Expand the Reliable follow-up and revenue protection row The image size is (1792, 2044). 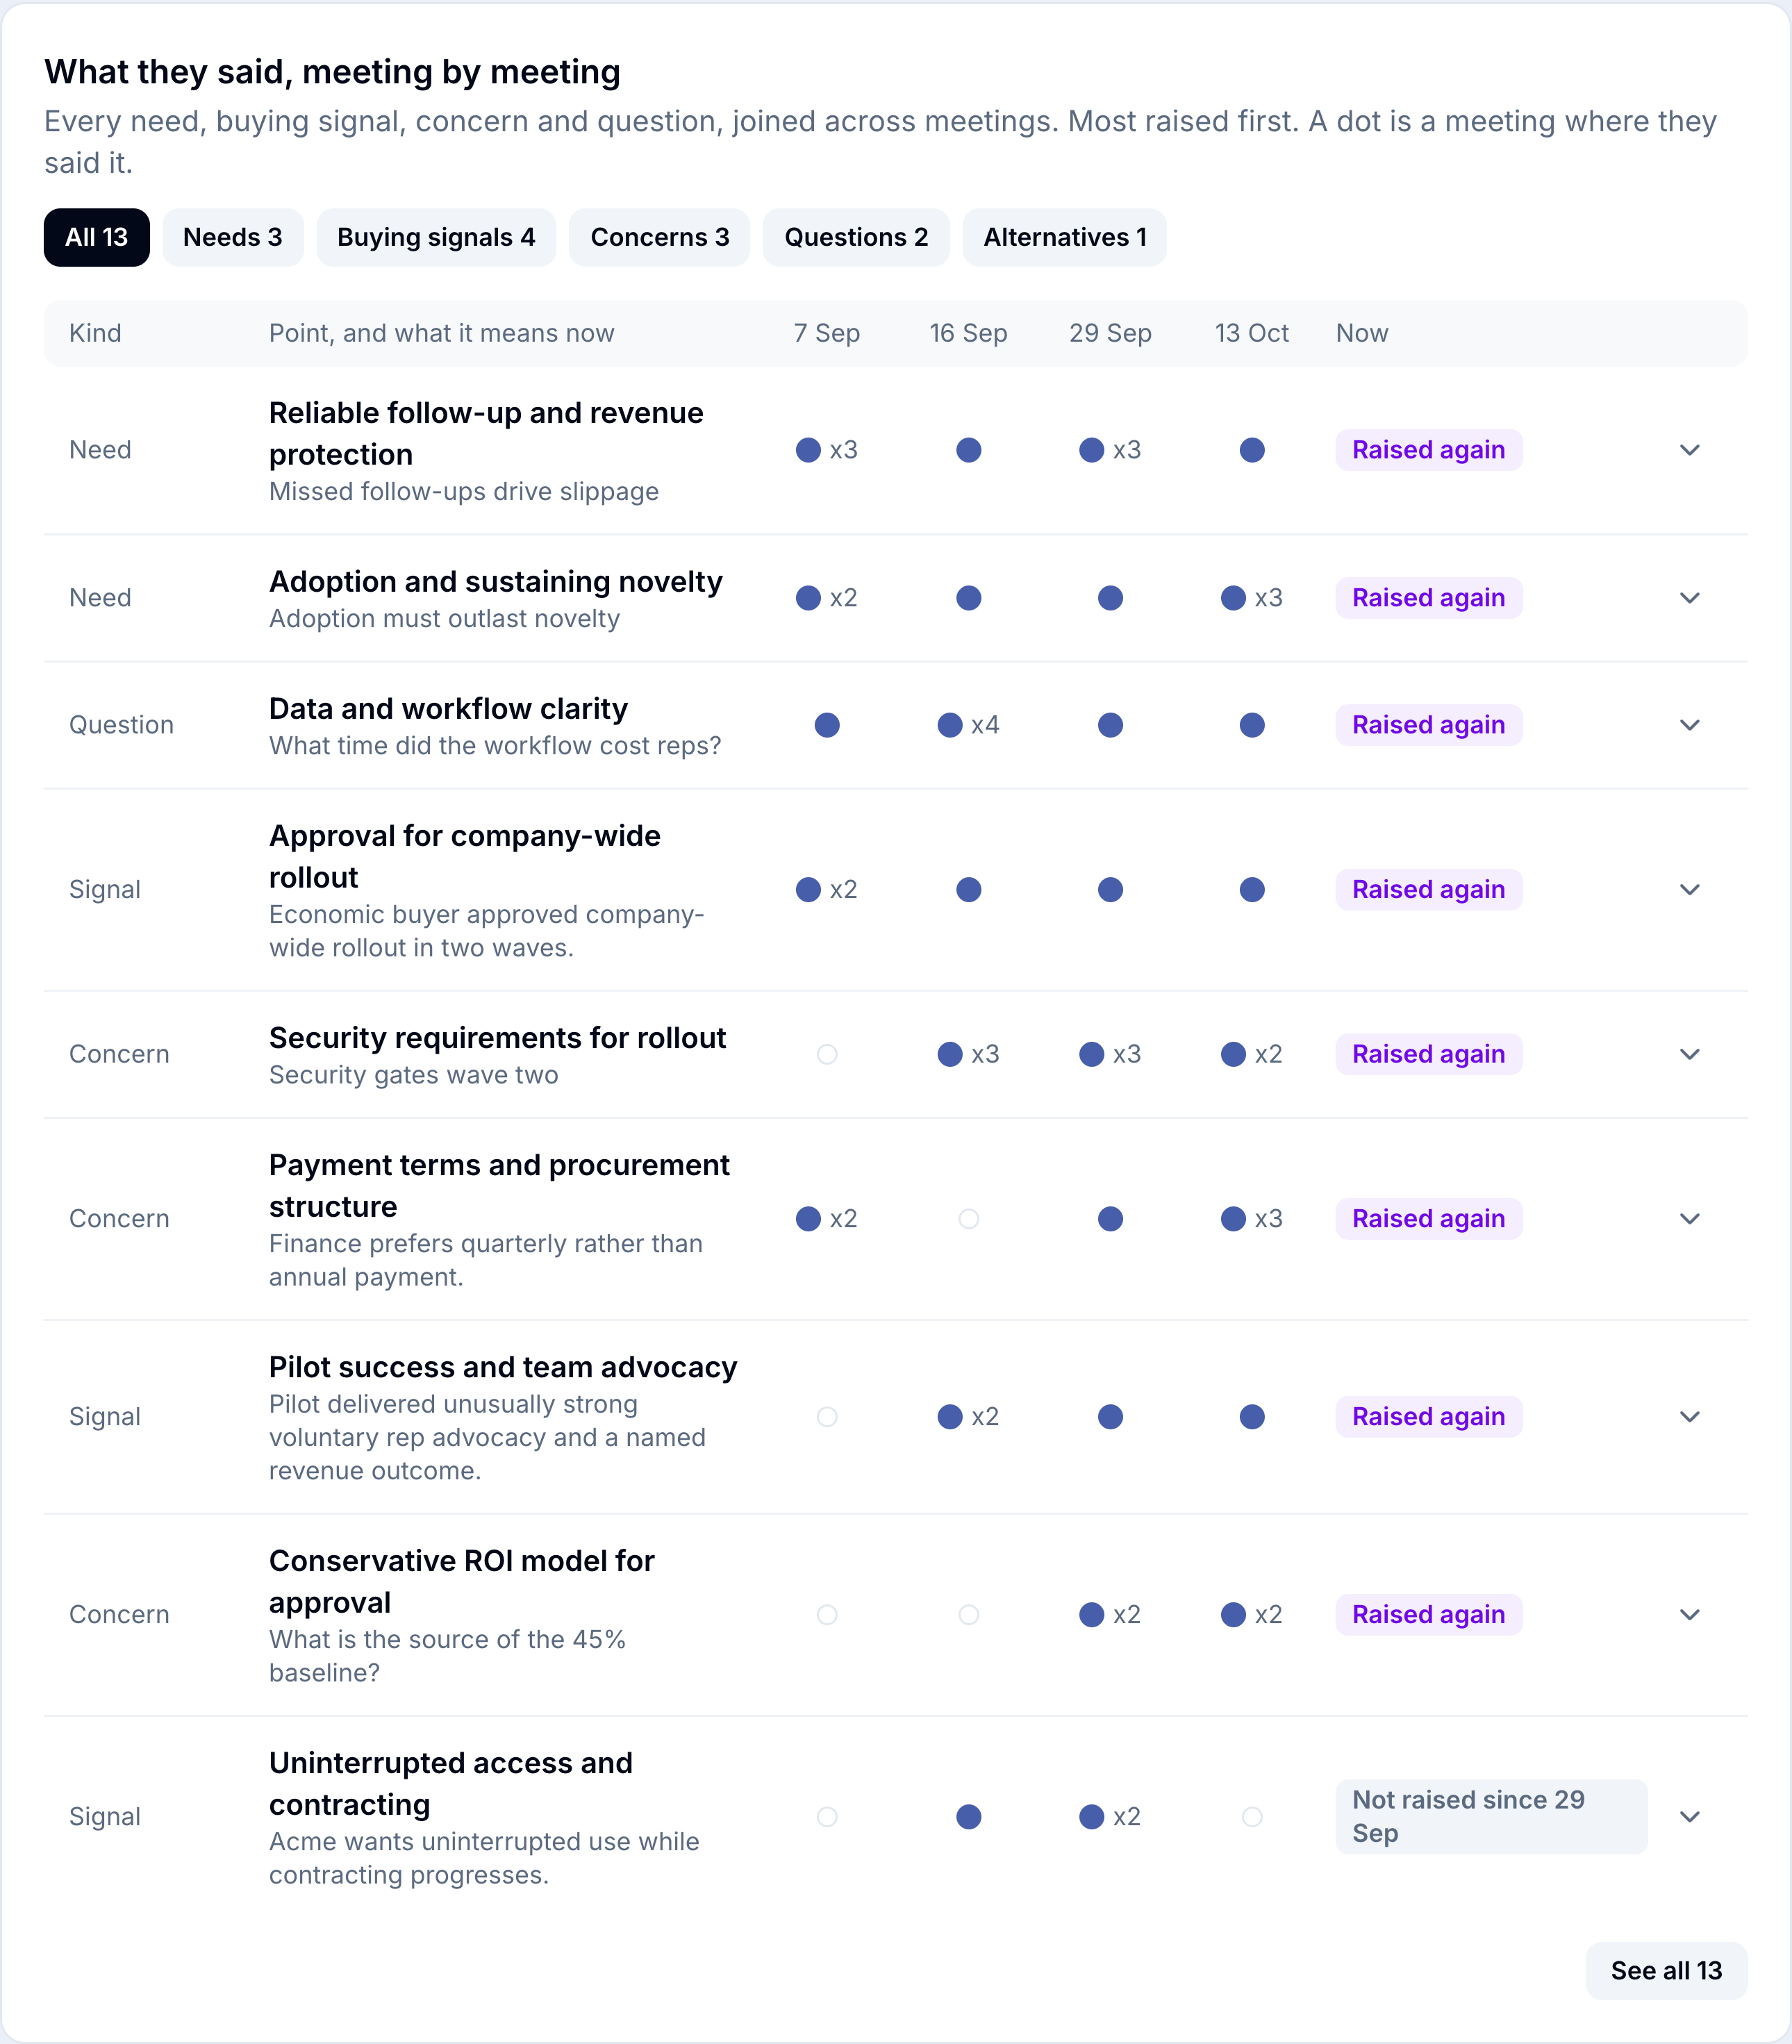pos(1690,450)
